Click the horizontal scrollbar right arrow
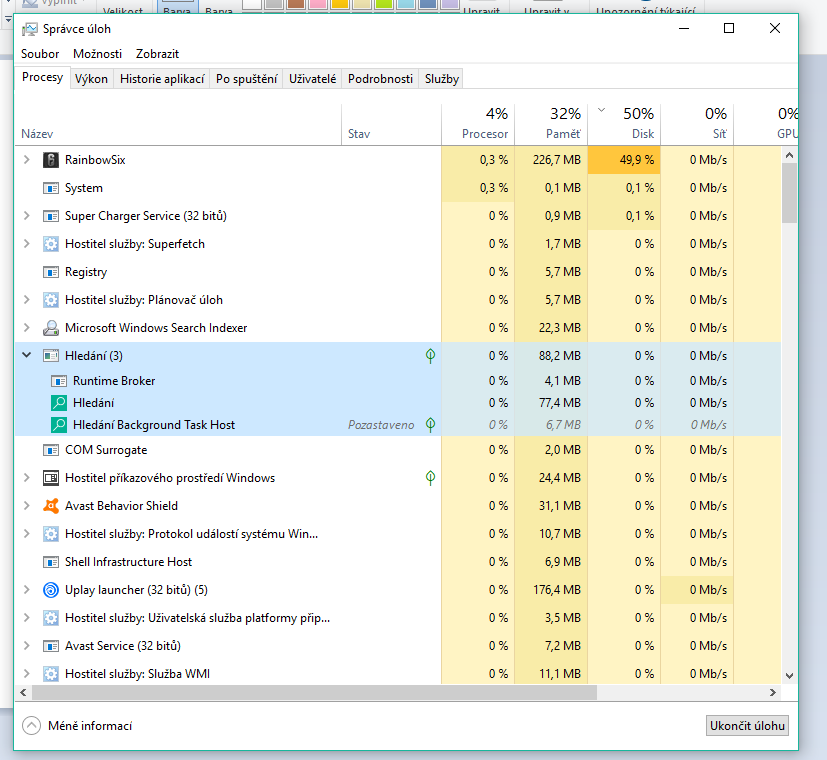827x760 pixels. coord(773,692)
